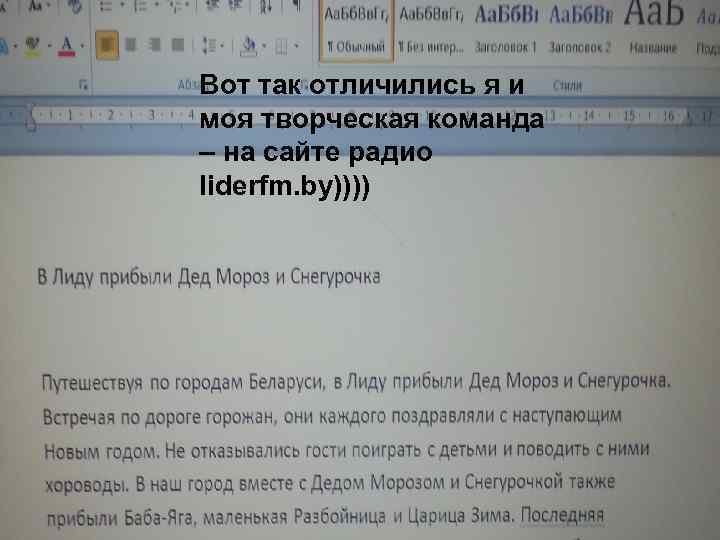The height and width of the screenshot is (540, 720).
Task: Click the line starting 'Путешествуя по городам Беларуси'
Action: (x=356, y=382)
